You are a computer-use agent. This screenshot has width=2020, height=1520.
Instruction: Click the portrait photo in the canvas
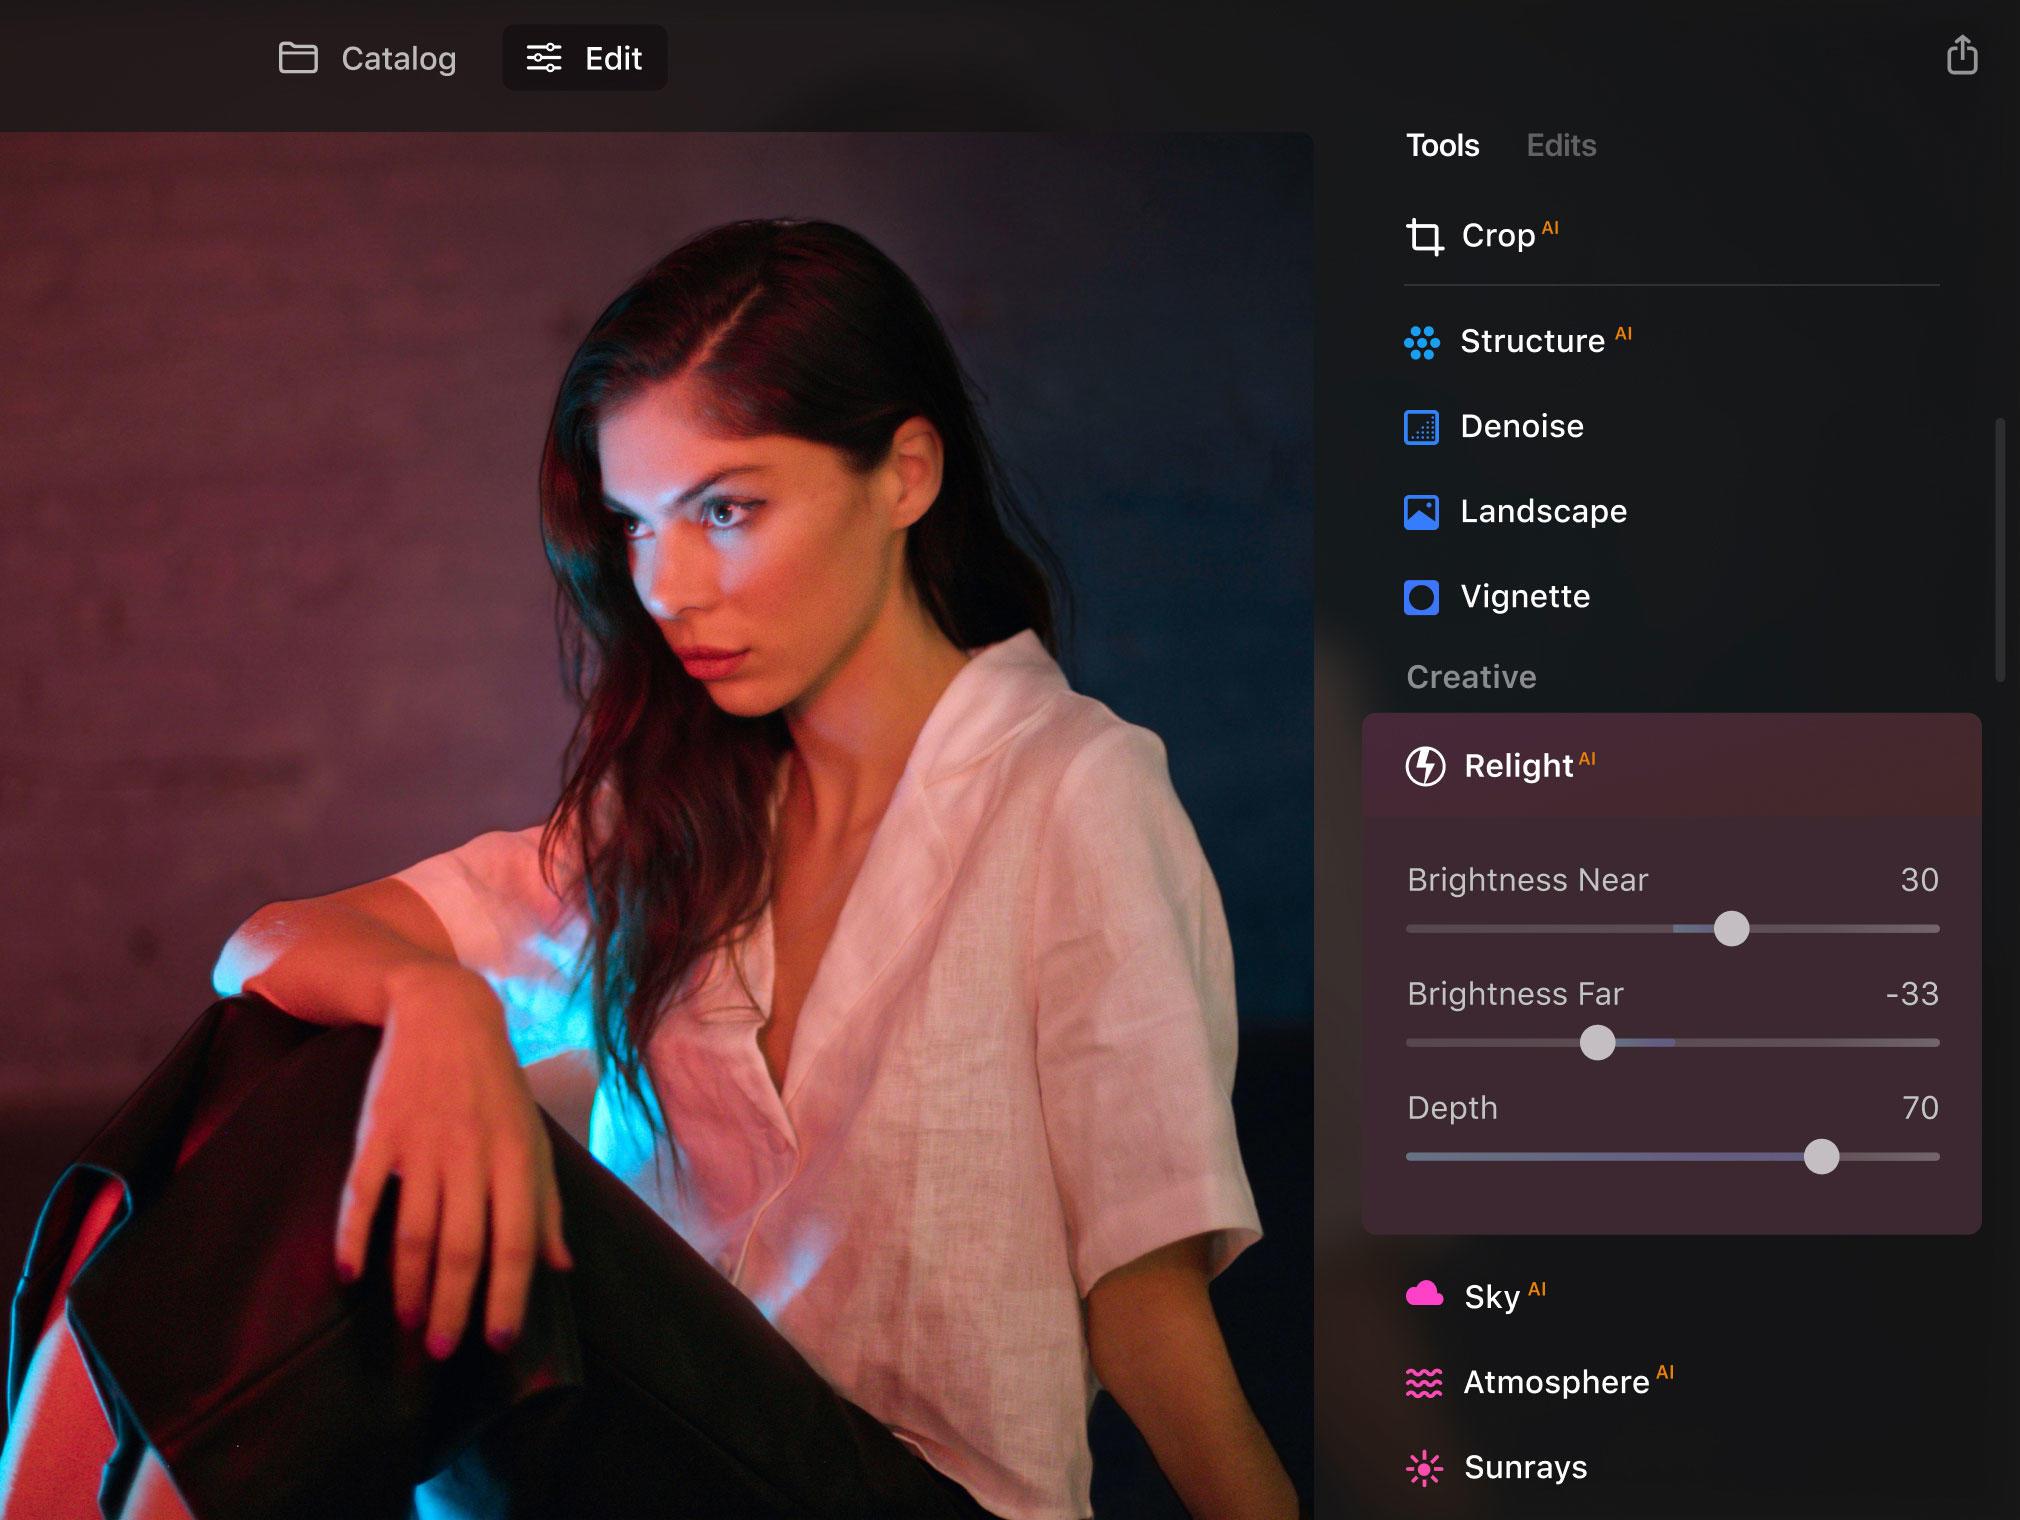656,826
